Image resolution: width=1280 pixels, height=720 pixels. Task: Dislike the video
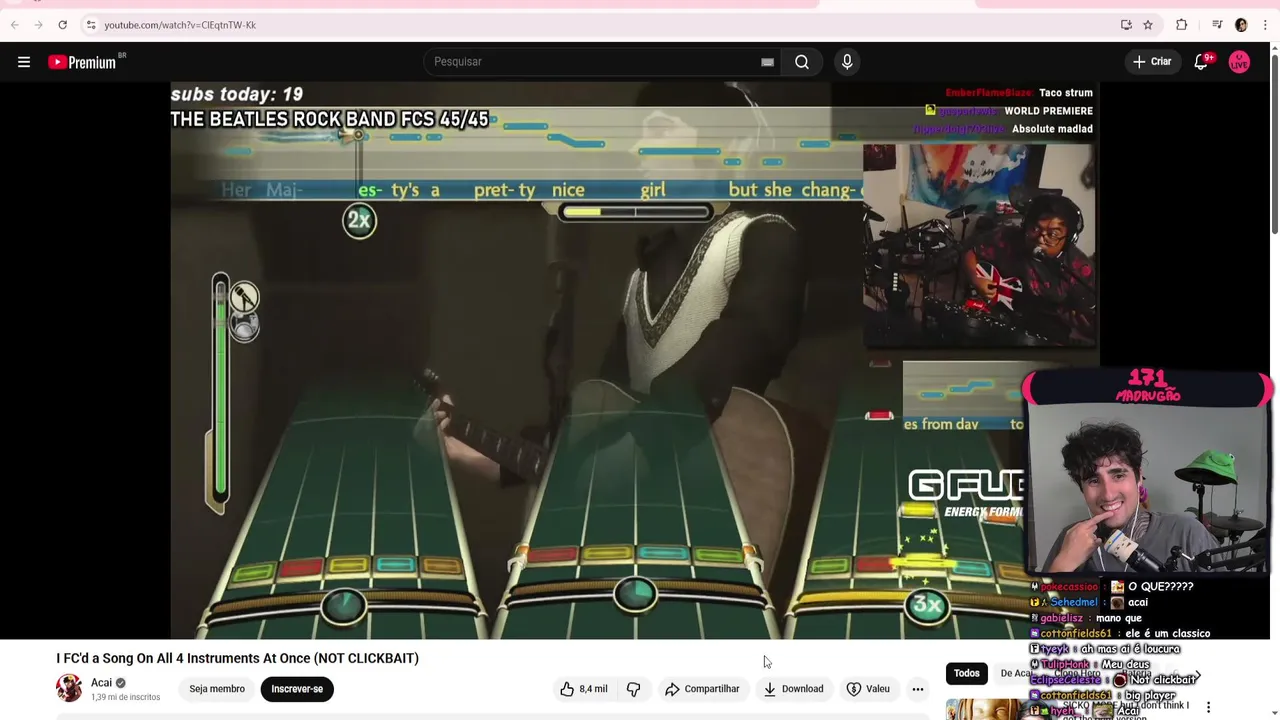point(633,689)
